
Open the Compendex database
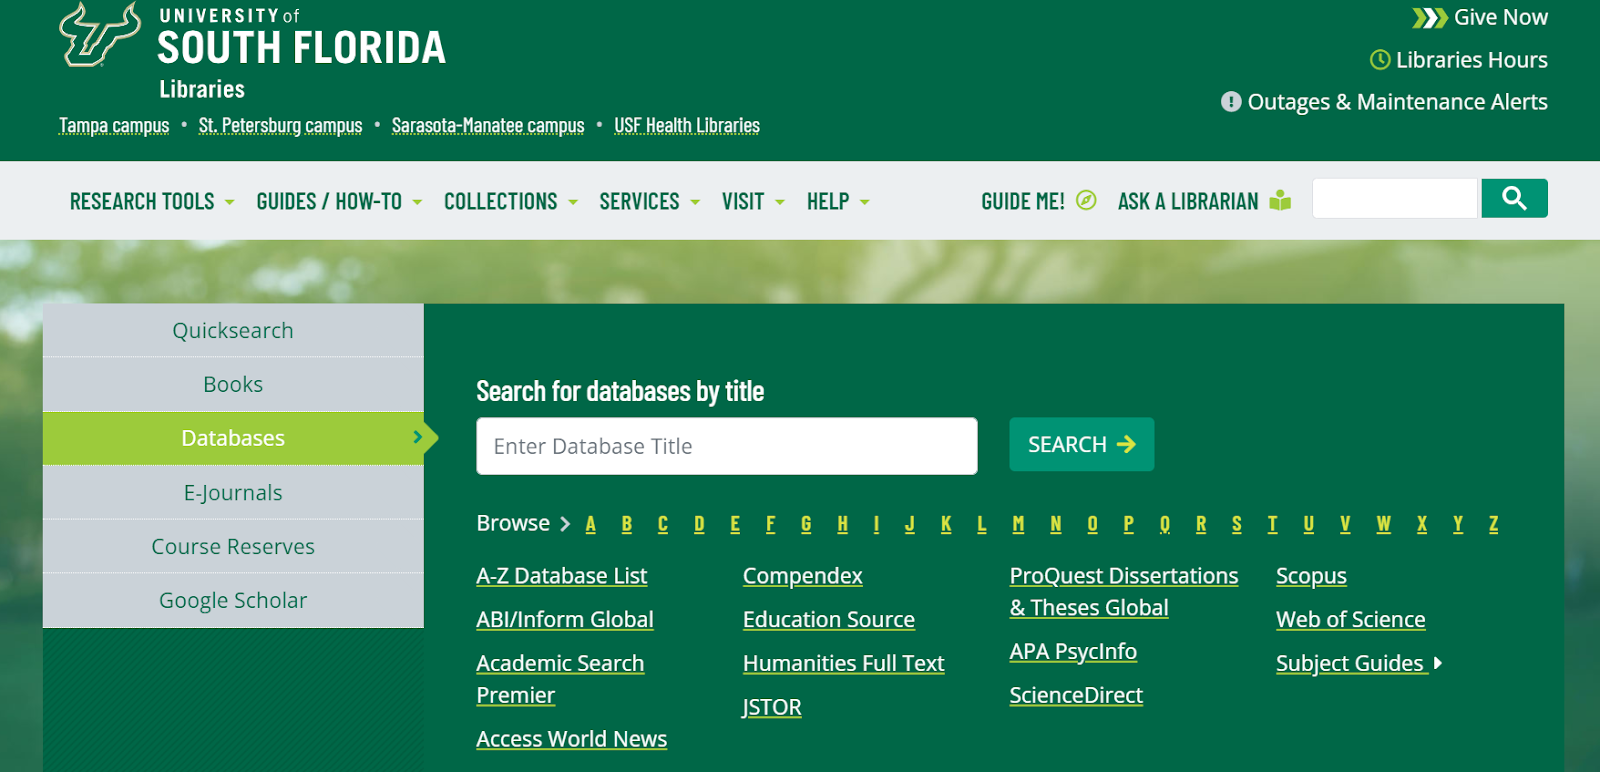coord(803,576)
